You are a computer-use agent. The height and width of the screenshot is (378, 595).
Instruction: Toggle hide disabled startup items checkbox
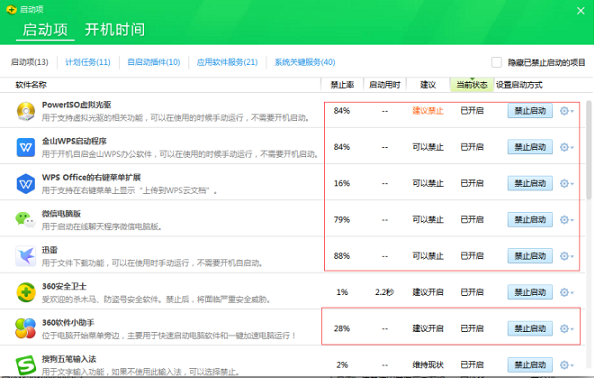click(x=496, y=62)
